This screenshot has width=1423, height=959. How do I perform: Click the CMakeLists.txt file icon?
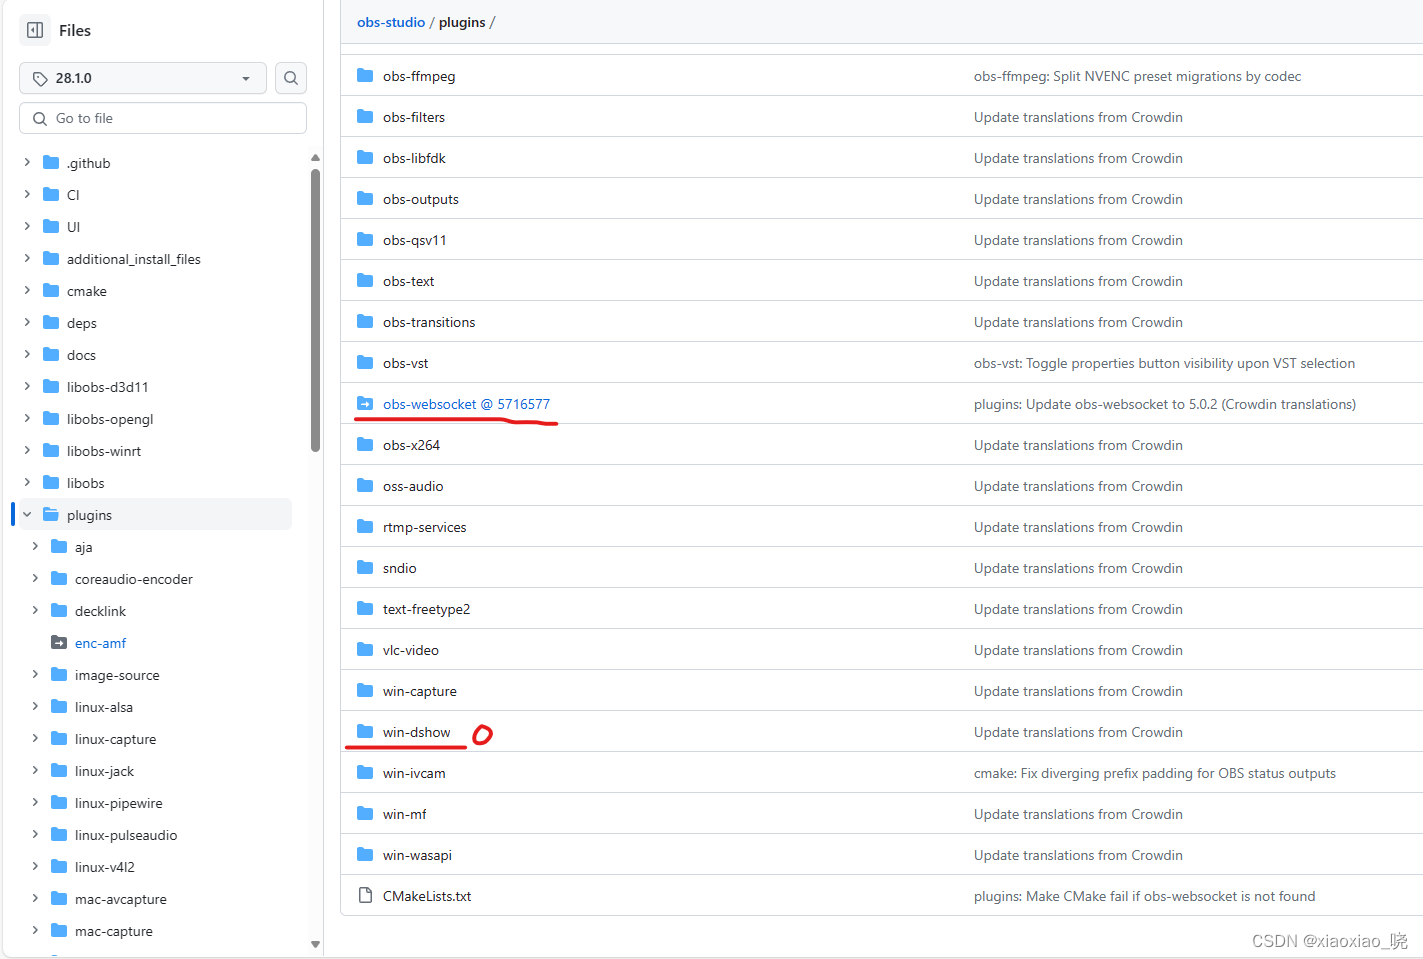point(365,895)
